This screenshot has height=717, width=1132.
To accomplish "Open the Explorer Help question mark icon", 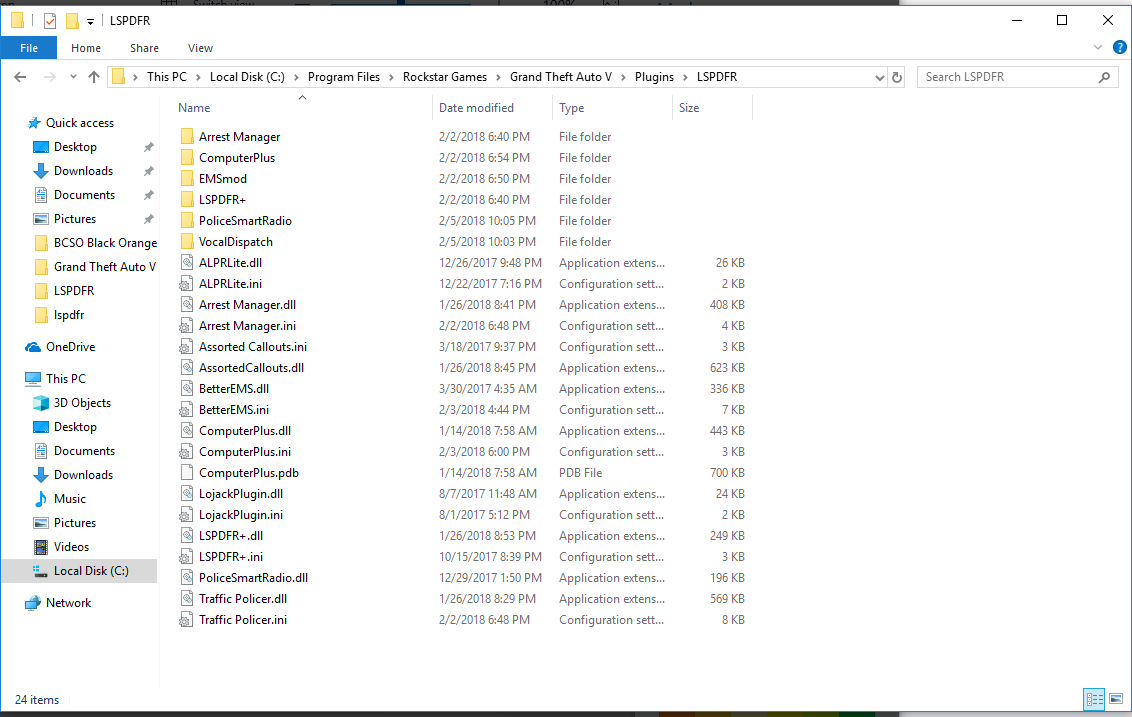I will point(1120,48).
